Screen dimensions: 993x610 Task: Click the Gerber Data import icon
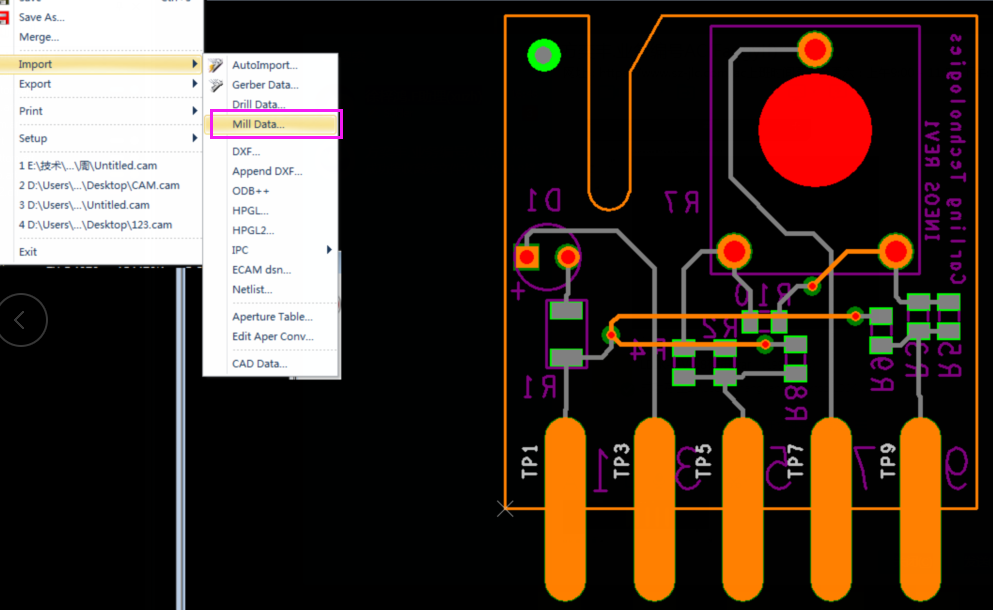[x=216, y=85]
